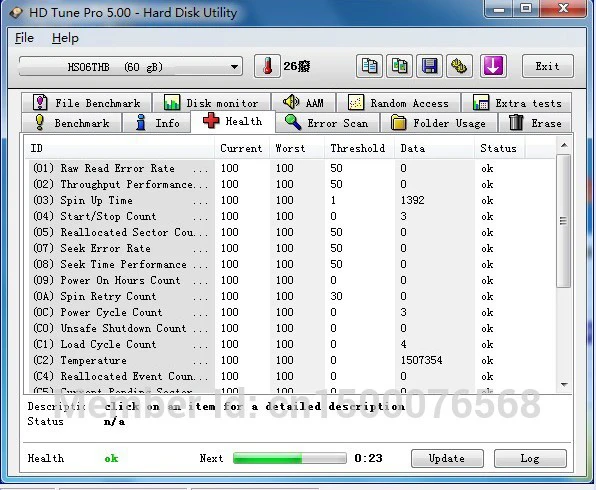
Task: Click the Data column header
Action: pyautogui.click(x=434, y=148)
